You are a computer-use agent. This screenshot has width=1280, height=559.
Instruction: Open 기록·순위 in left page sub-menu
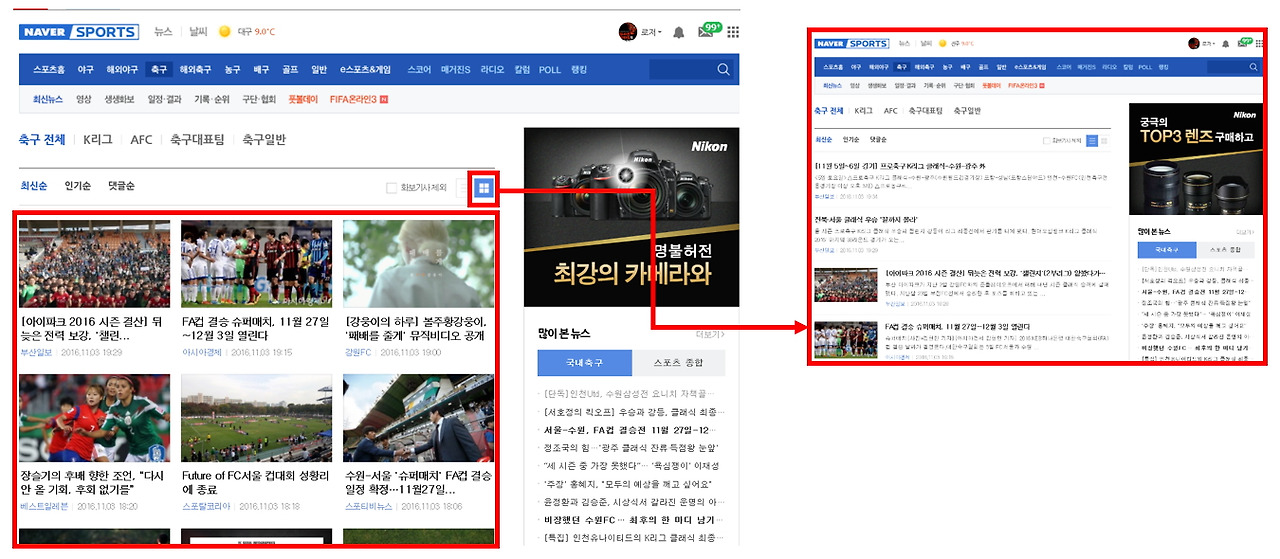click(x=212, y=100)
